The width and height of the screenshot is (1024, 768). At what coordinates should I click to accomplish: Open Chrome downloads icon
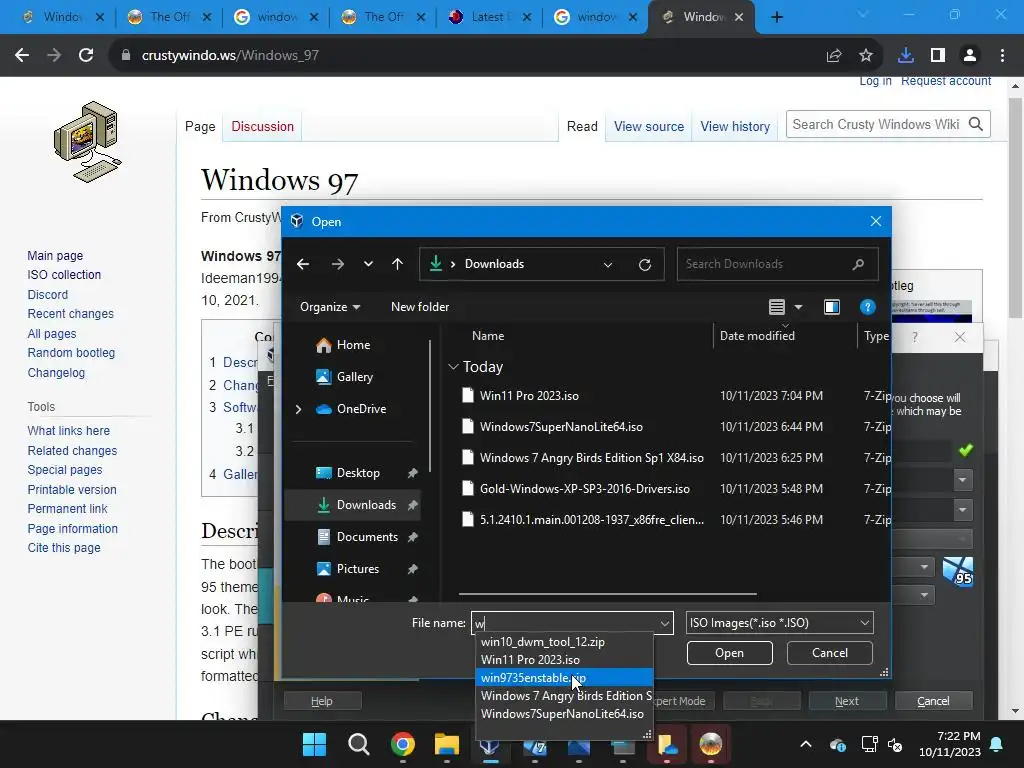click(906, 56)
